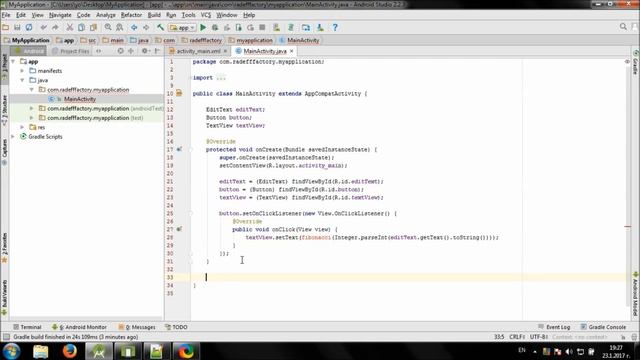The image size is (640, 360).
Task: Open the TODO tool window
Action: (176, 327)
